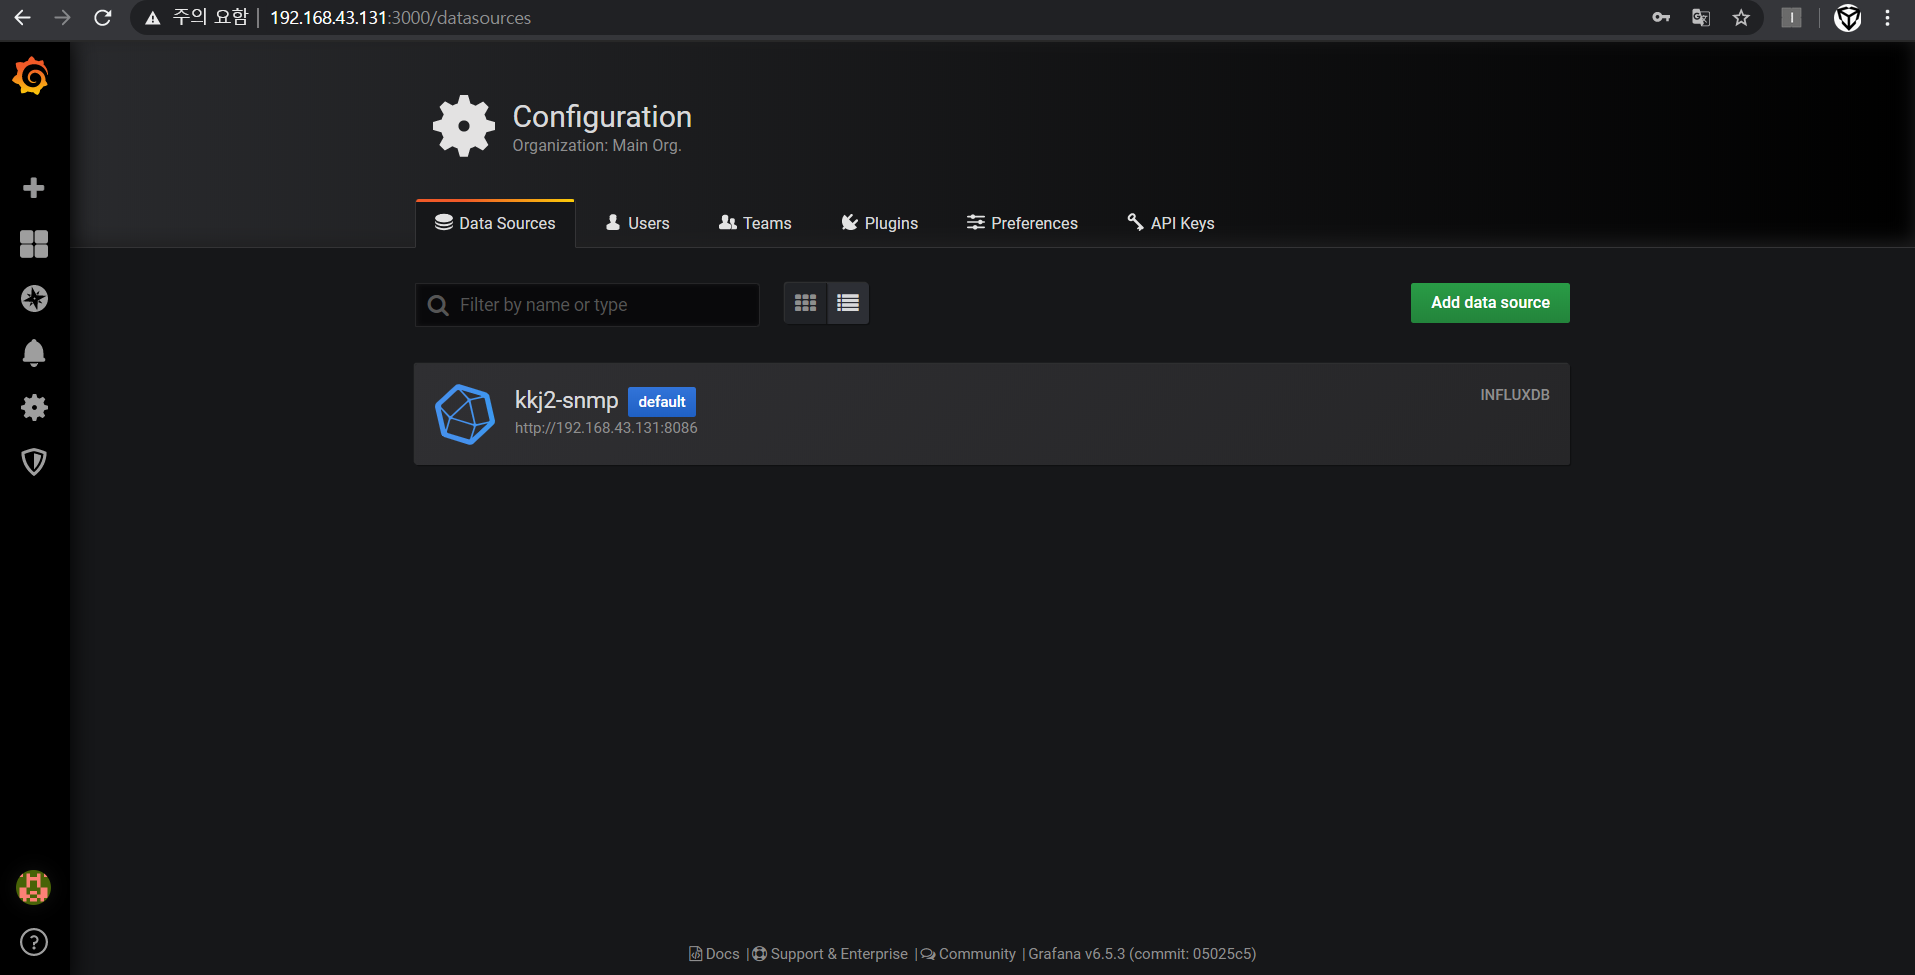This screenshot has height=975, width=1915.
Task: Click the browser extension icon
Action: click(x=1791, y=18)
